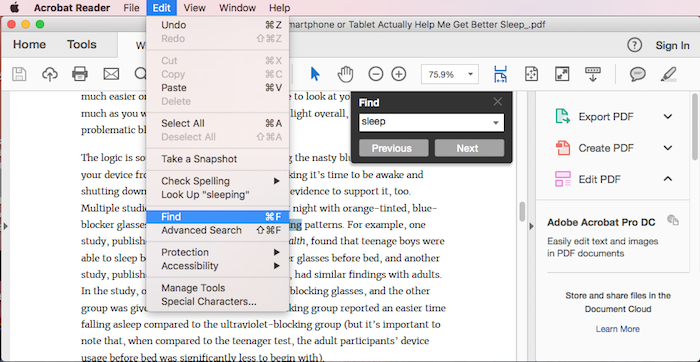Viewport: 700px width, 362px height.
Task: Click the left pane expander arrow
Action: coord(5,226)
